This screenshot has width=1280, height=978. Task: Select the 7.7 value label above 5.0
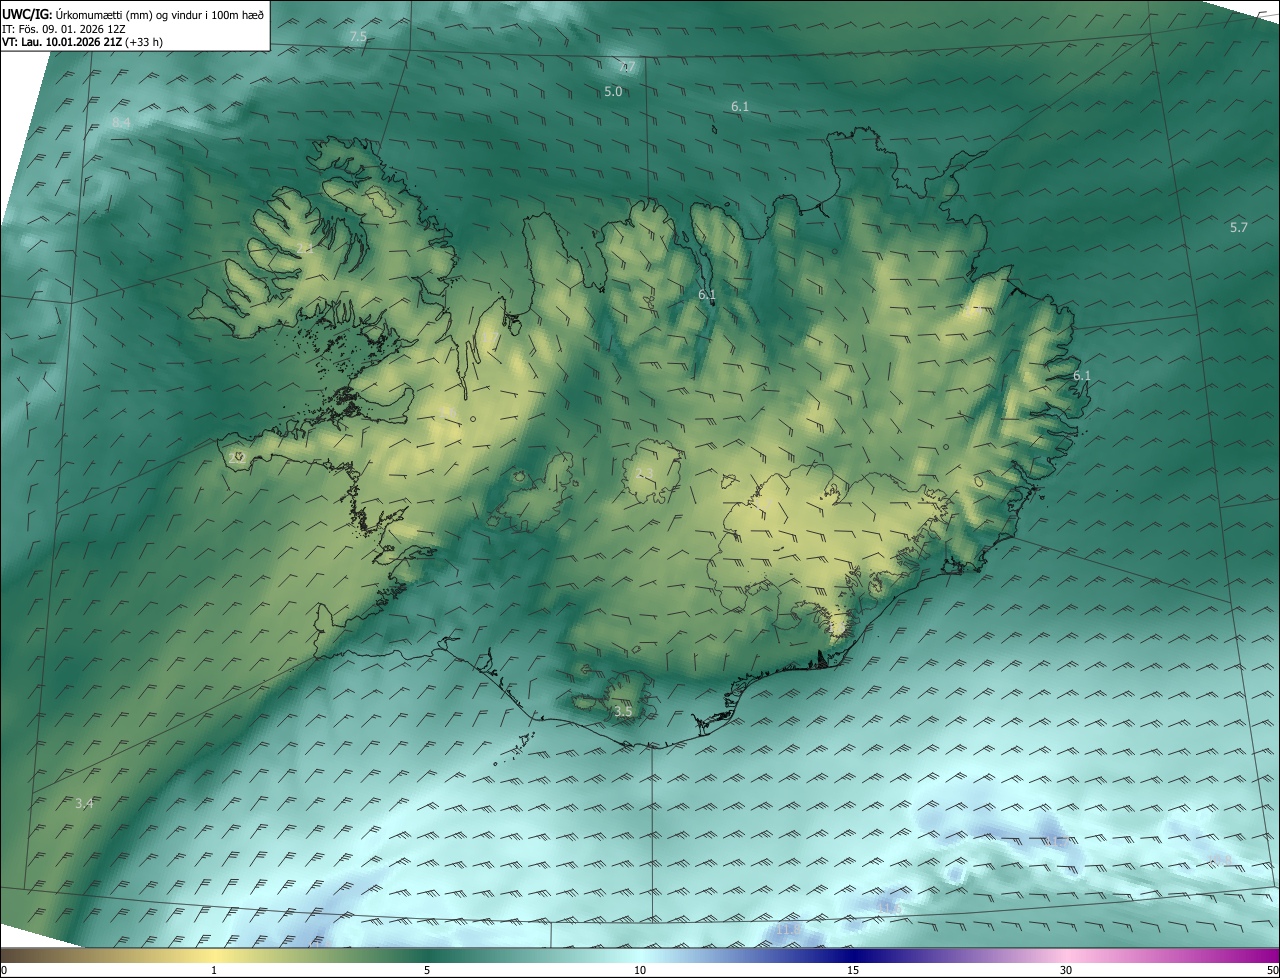coord(627,67)
